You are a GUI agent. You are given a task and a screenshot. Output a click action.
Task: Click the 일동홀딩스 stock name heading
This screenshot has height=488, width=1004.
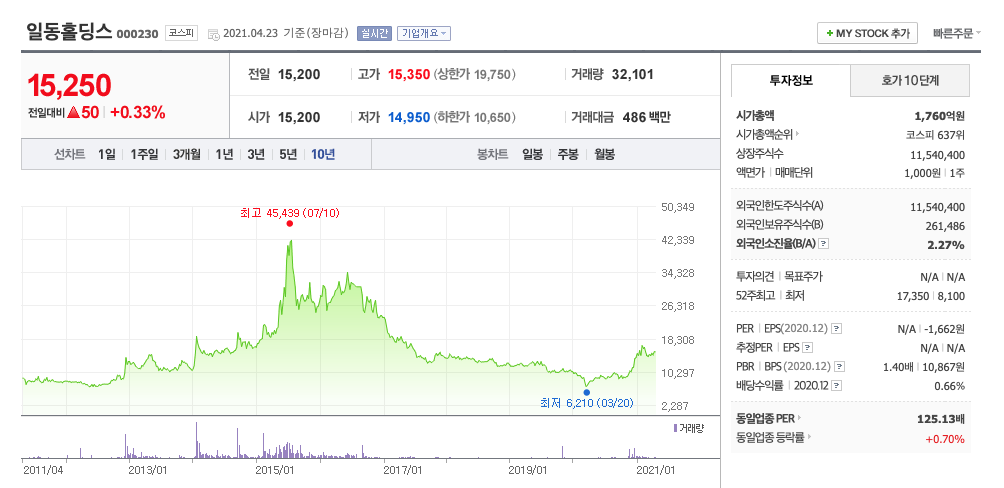[69, 31]
